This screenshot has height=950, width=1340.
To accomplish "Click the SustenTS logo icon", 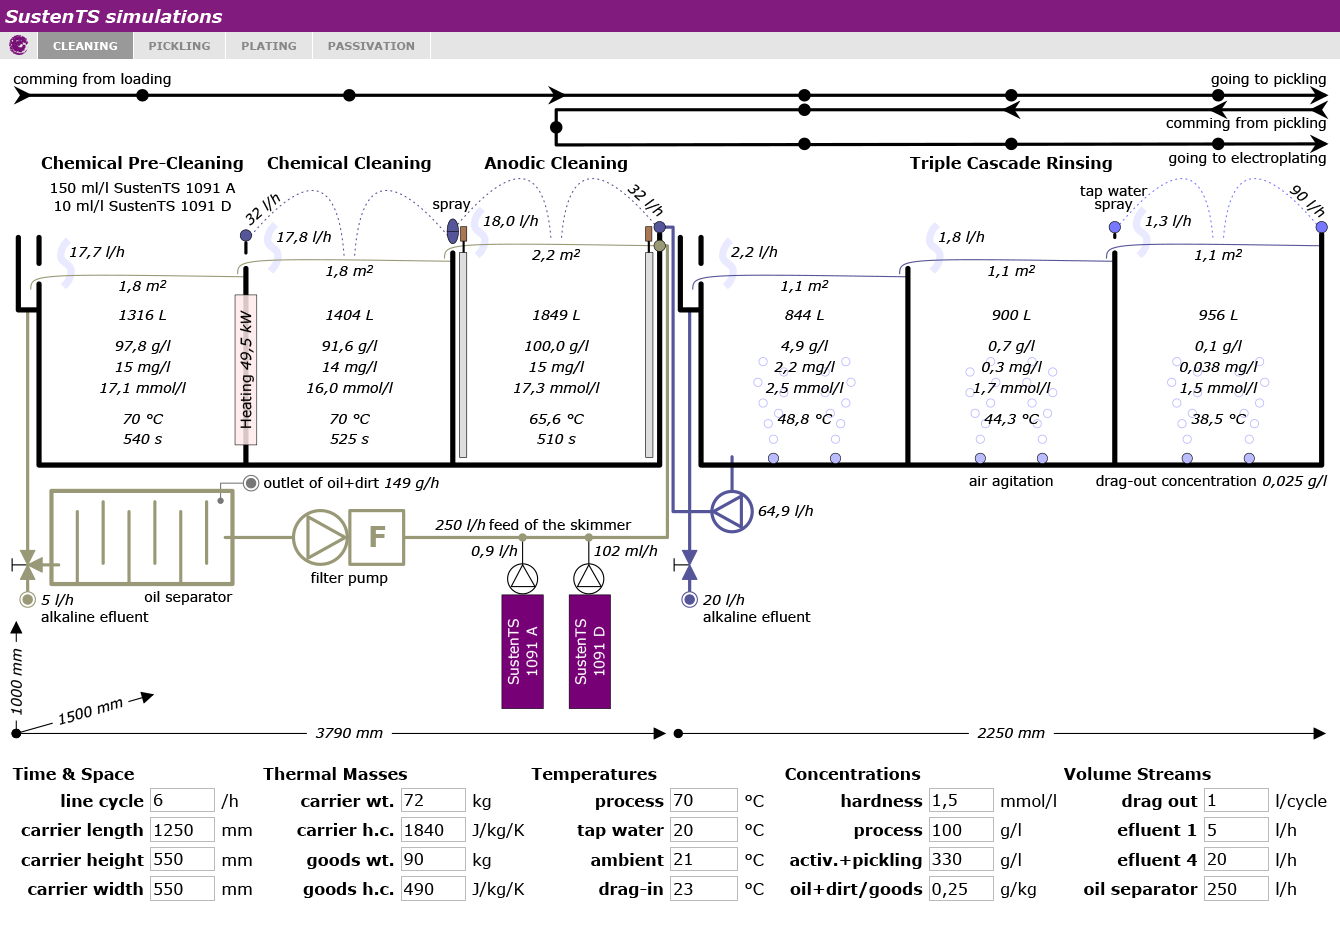I will [18, 45].
